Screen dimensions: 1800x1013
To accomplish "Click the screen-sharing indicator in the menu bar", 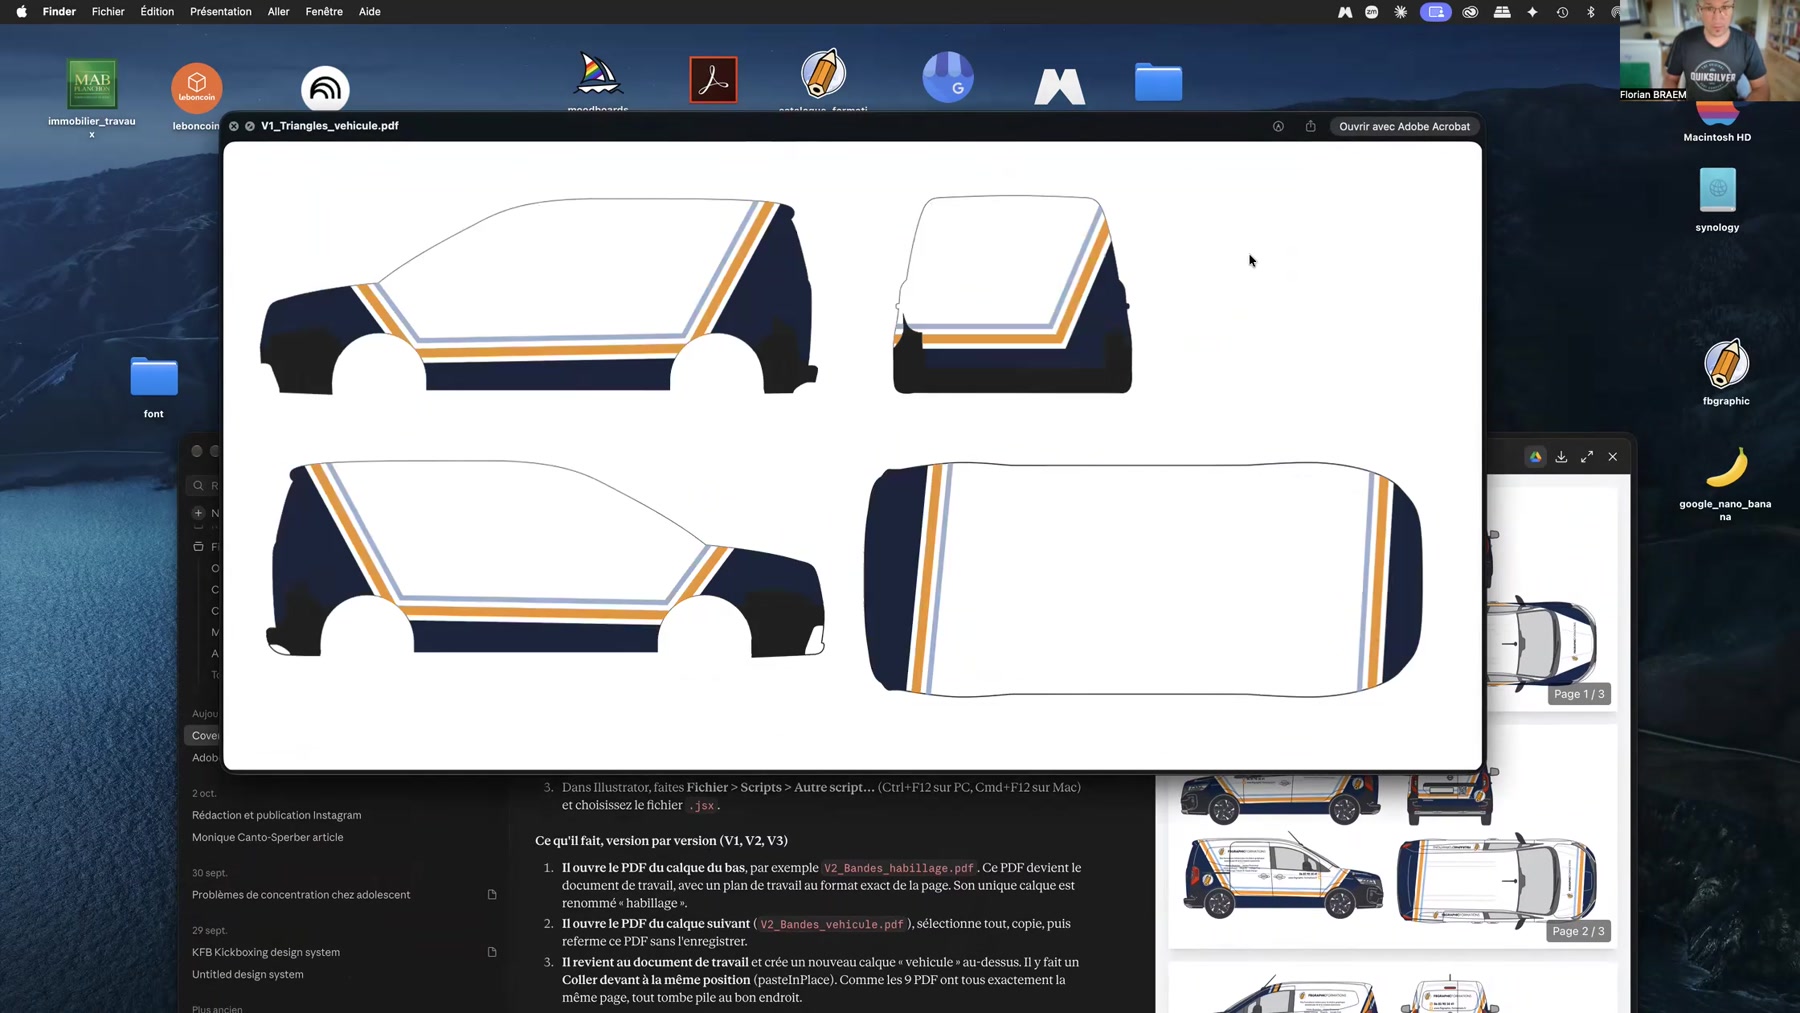I will pyautogui.click(x=1435, y=12).
